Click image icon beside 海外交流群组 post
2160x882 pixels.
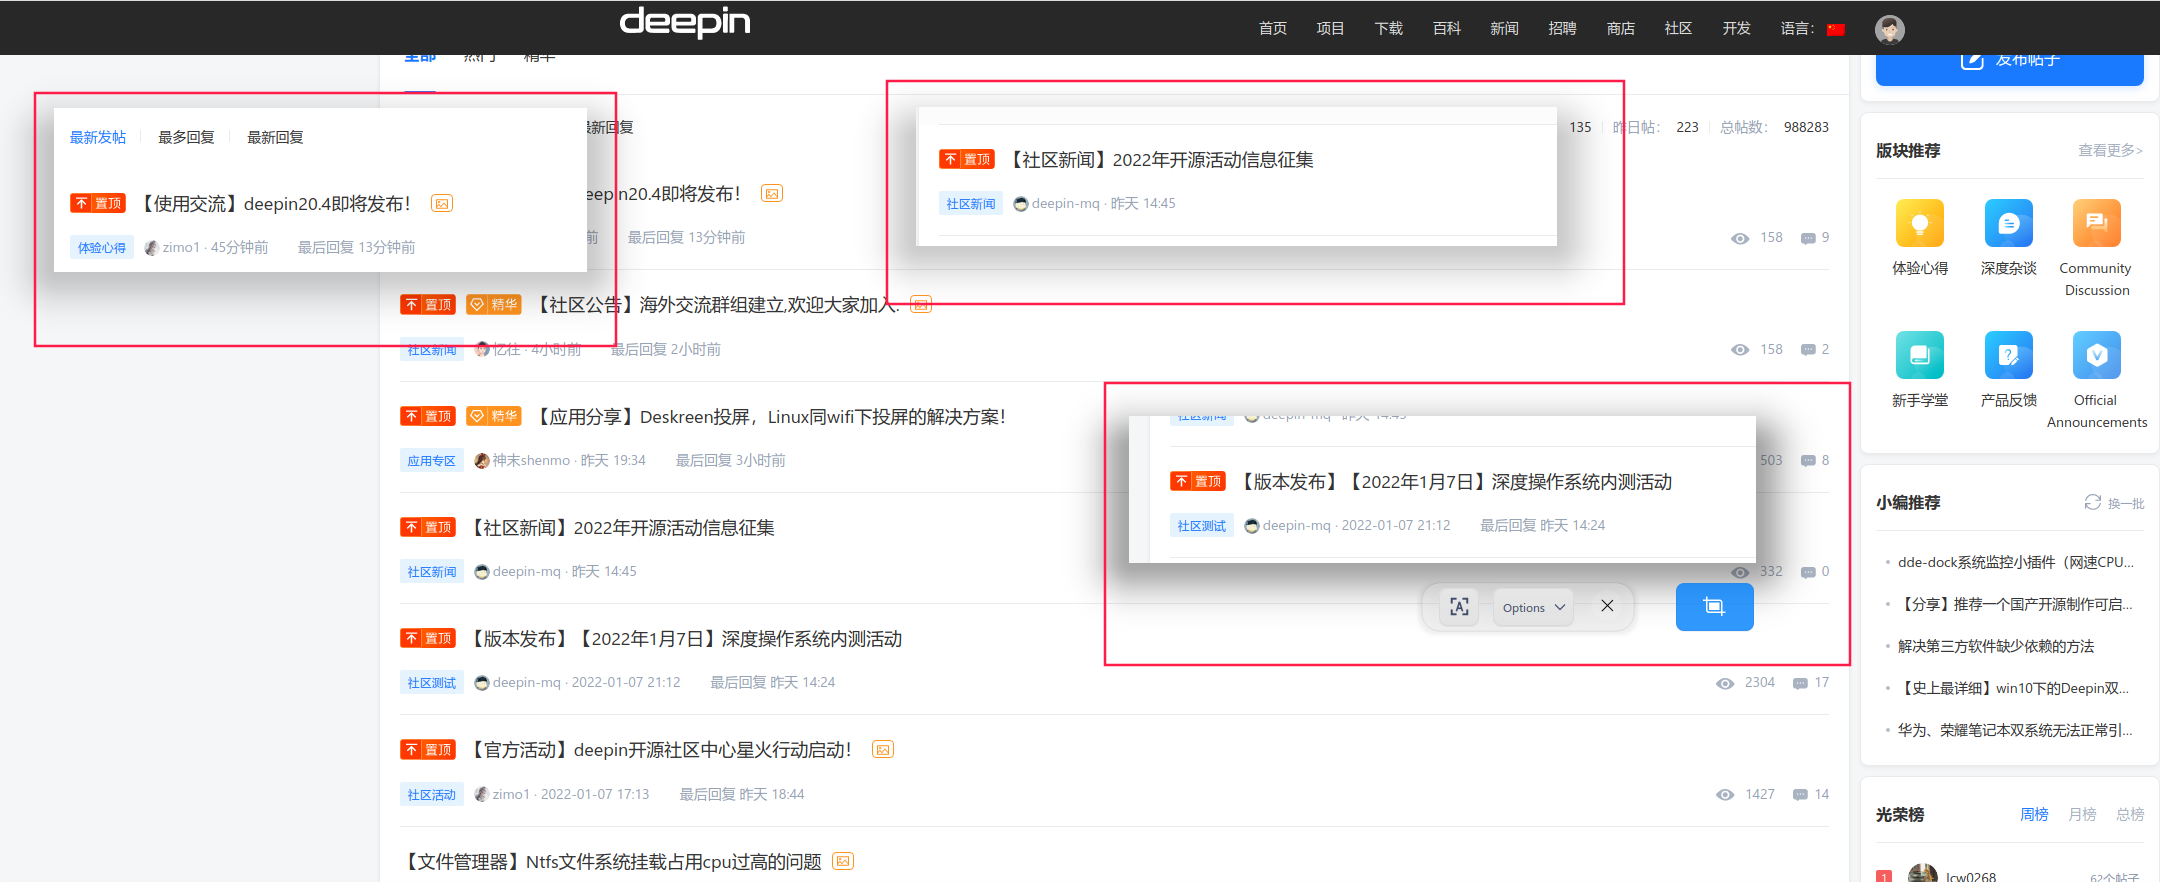point(921,305)
